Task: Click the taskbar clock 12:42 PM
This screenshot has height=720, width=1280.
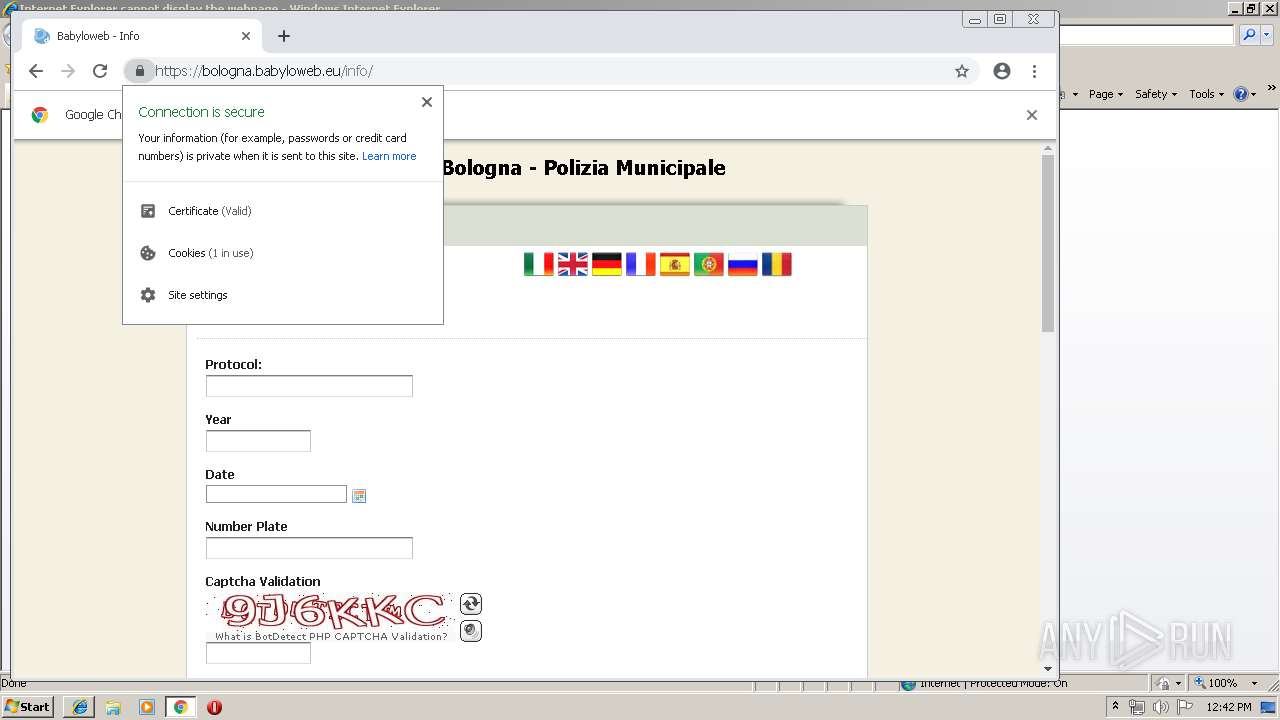Action: pyautogui.click(x=1229, y=707)
